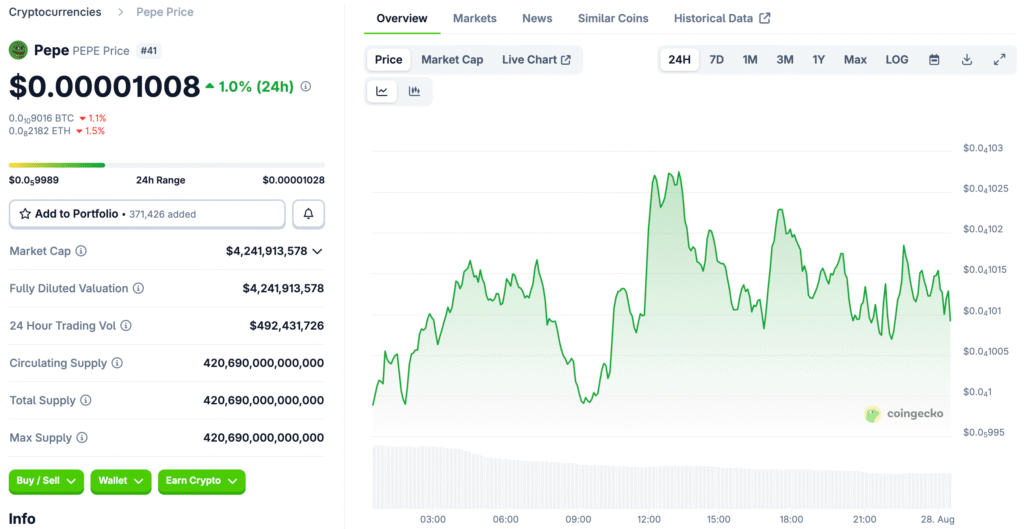The height and width of the screenshot is (529, 1024).
Task: Click the Pepe coin logo icon
Action: click(x=18, y=50)
